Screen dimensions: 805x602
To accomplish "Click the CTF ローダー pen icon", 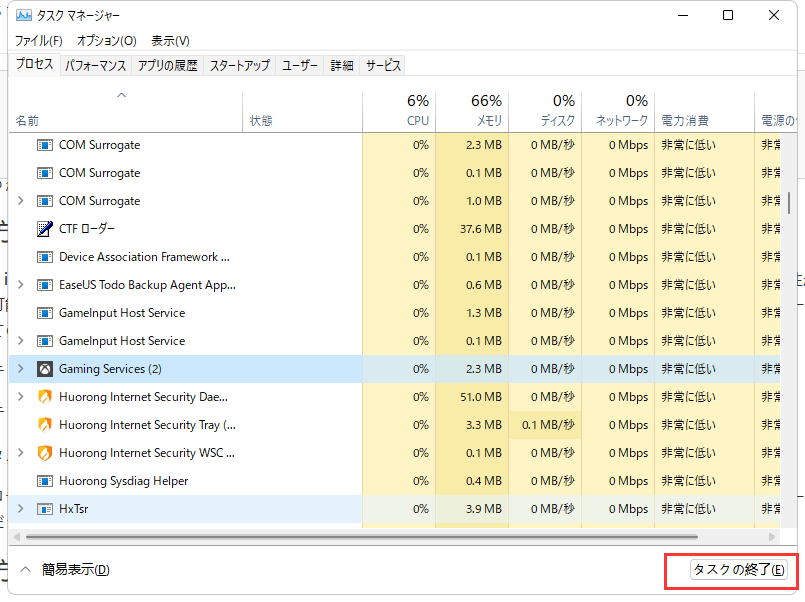I will click(x=45, y=229).
